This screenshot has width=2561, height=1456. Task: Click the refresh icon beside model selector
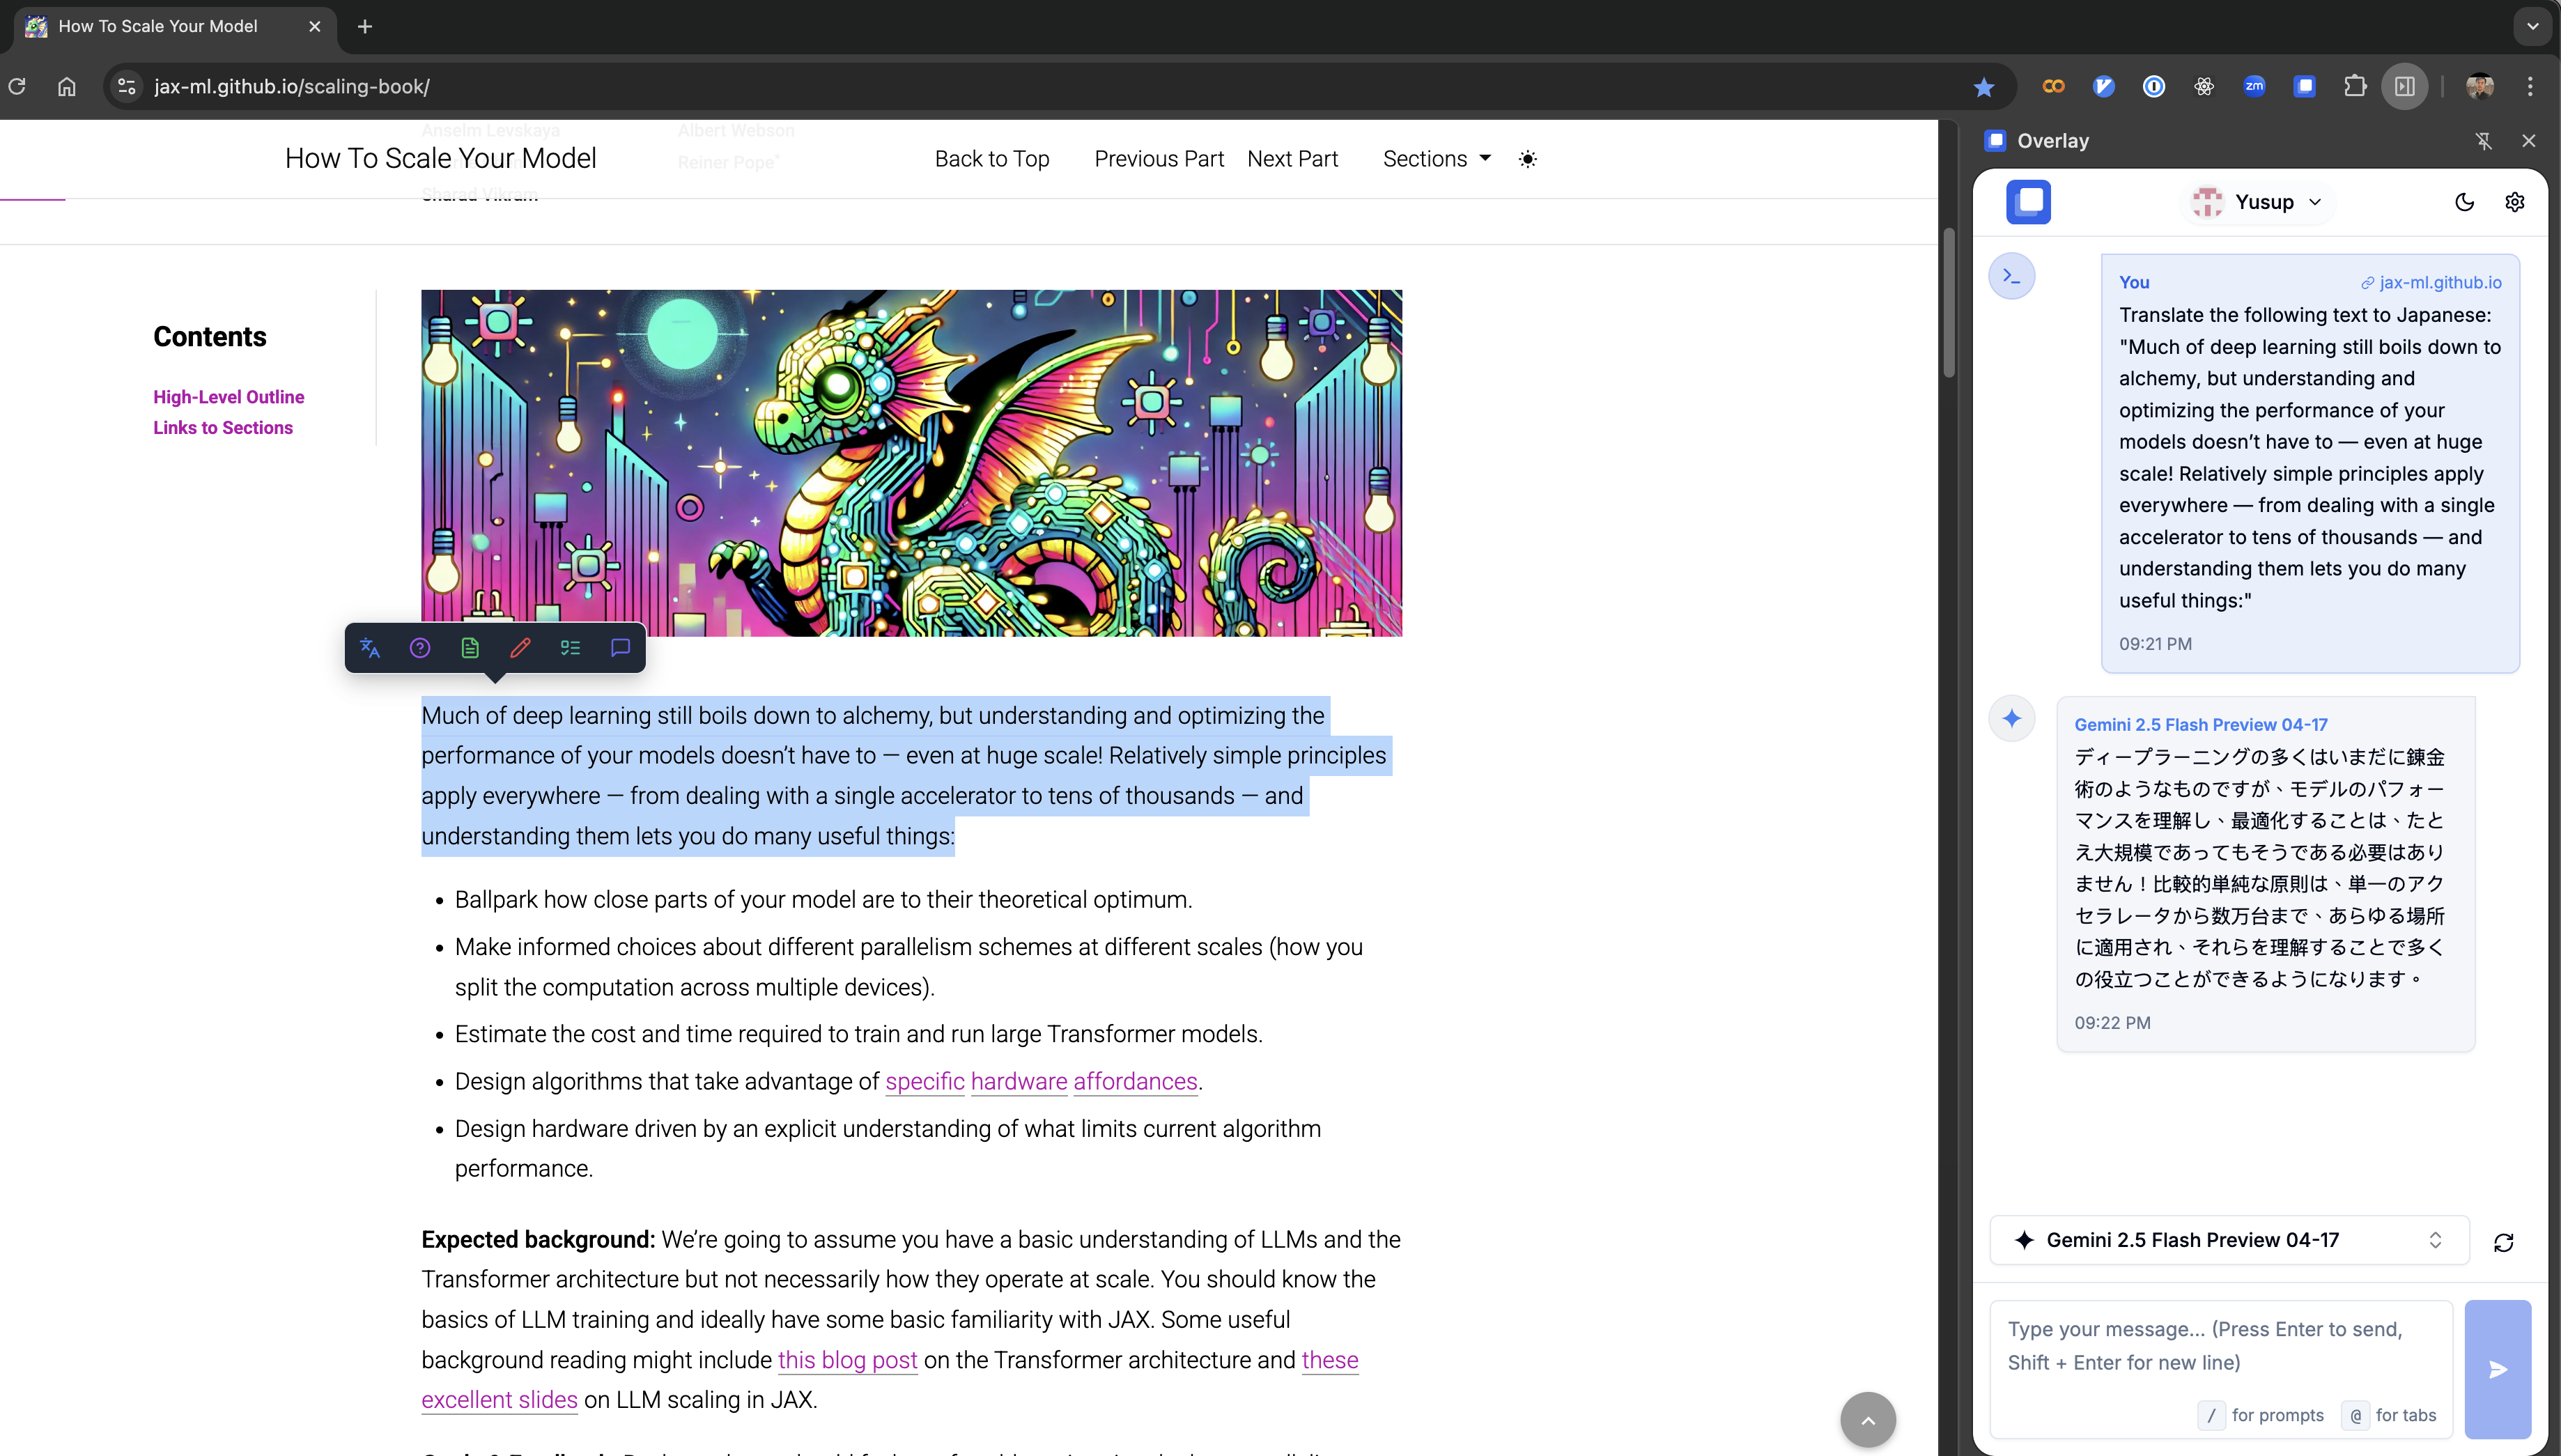pos(2503,1242)
